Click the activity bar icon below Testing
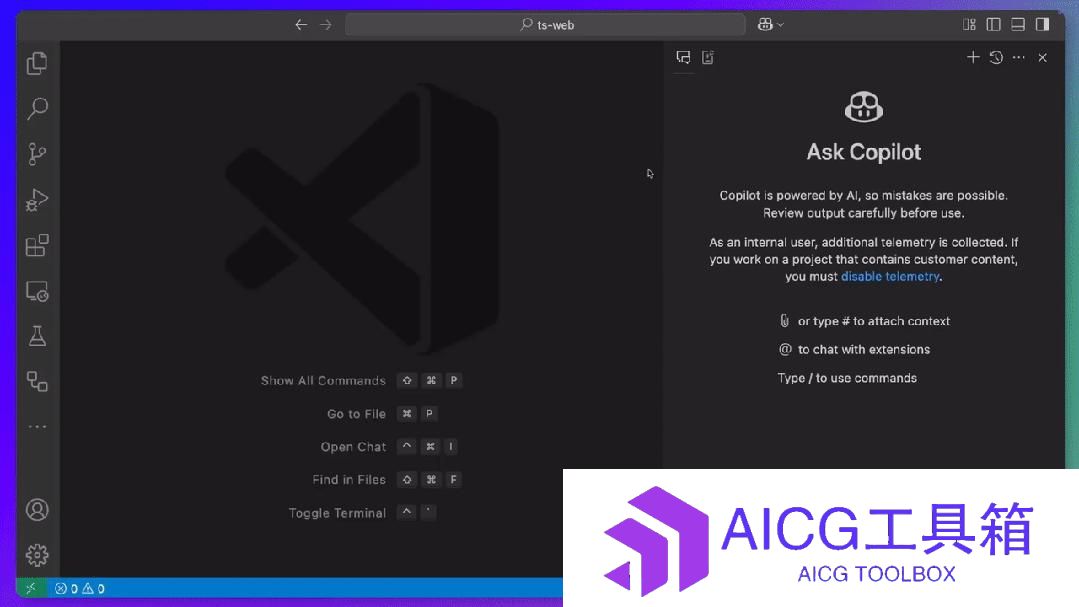Screen dimensions: 1079x607 37,382
